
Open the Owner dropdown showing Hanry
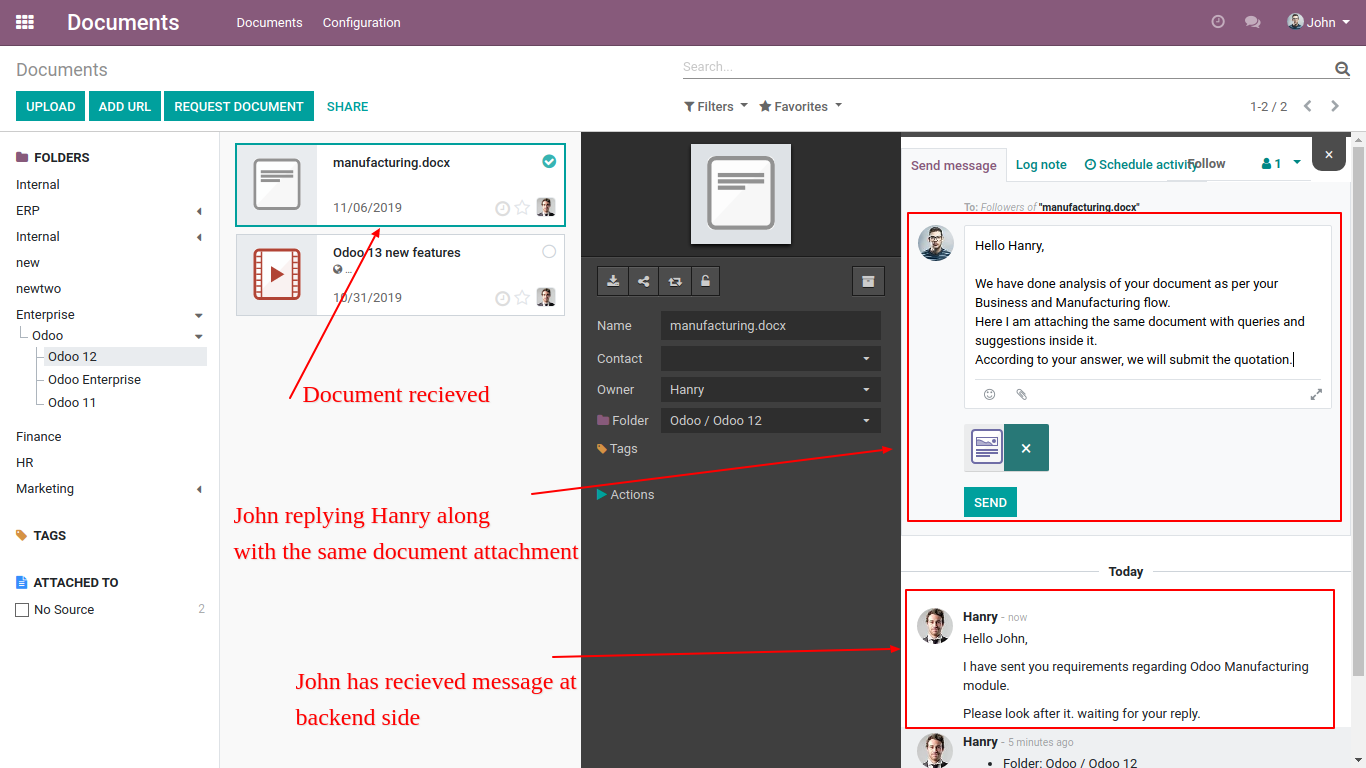click(770, 390)
